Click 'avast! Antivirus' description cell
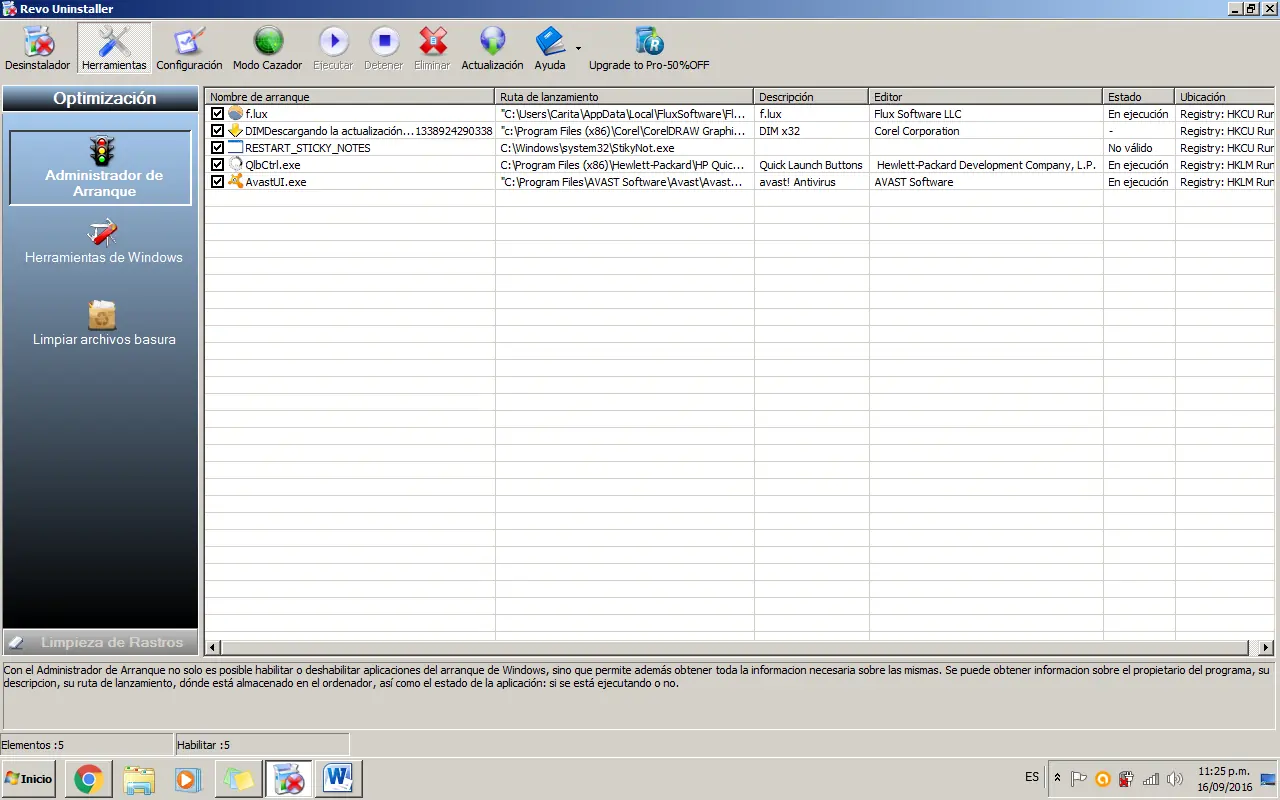Screen dimensions: 1280x800 (797, 182)
